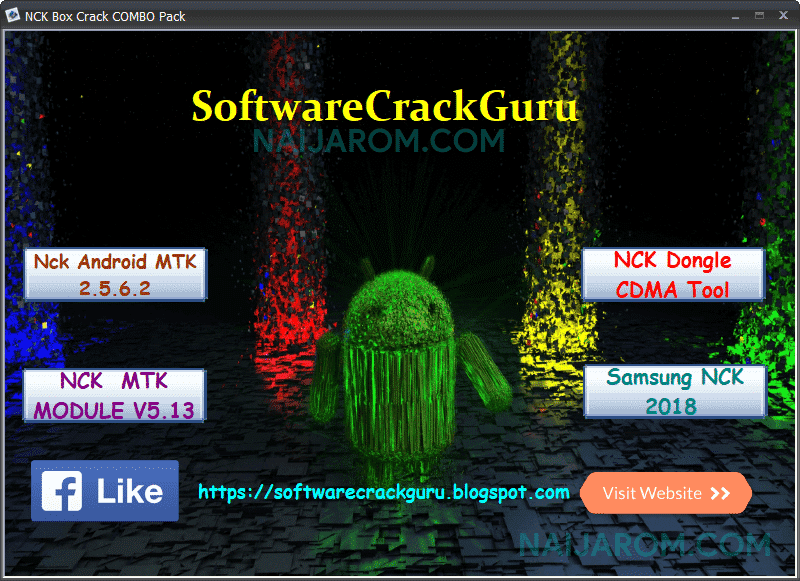
Task: Open Samsung NCK 2018 tool
Action: 675,391
